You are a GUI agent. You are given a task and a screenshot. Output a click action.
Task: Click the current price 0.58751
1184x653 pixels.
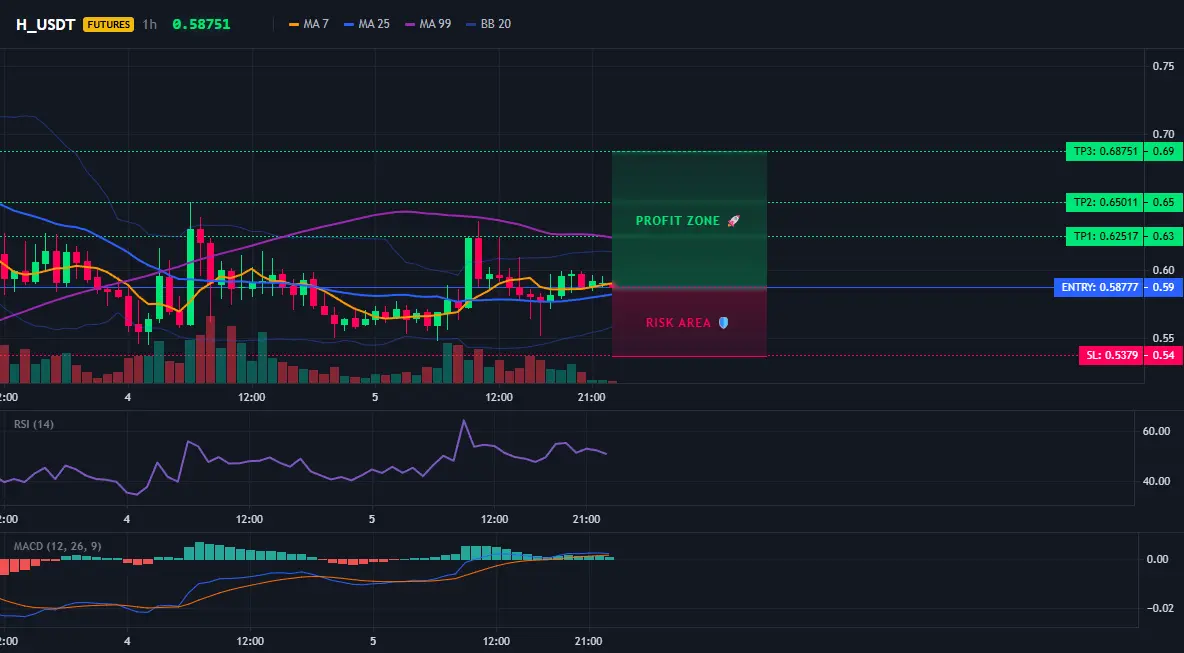(x=201, y=24)
